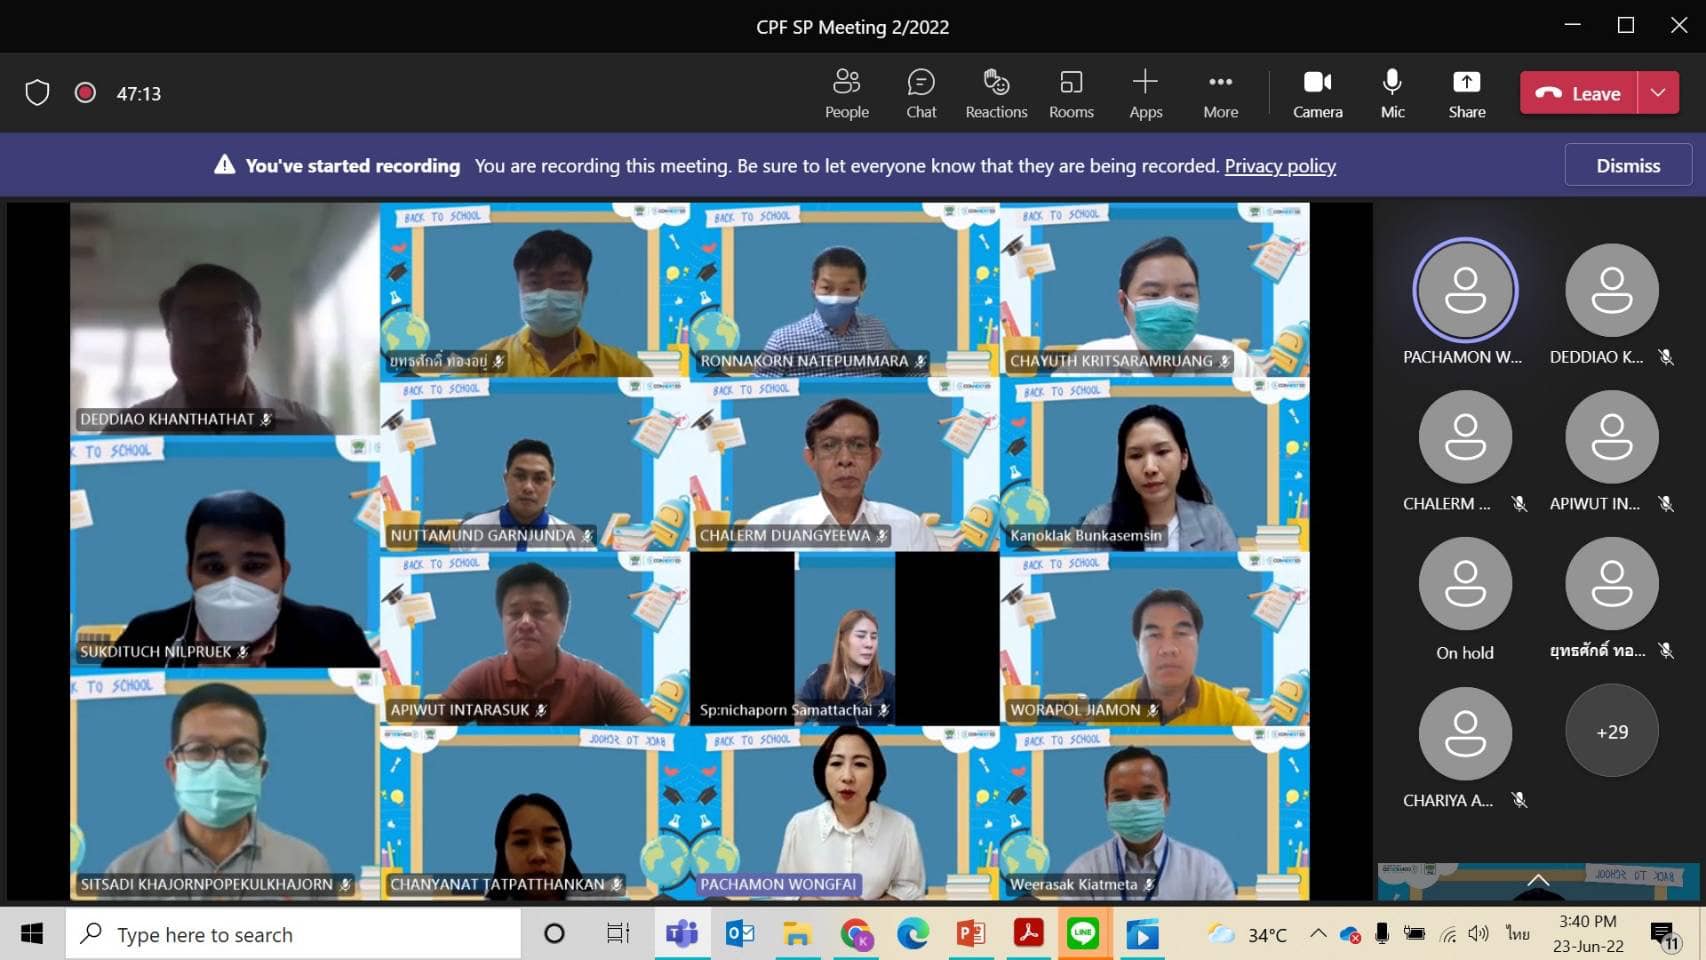Toggle the Mic mute state
1706x960 pixels.
point(1392,93)
